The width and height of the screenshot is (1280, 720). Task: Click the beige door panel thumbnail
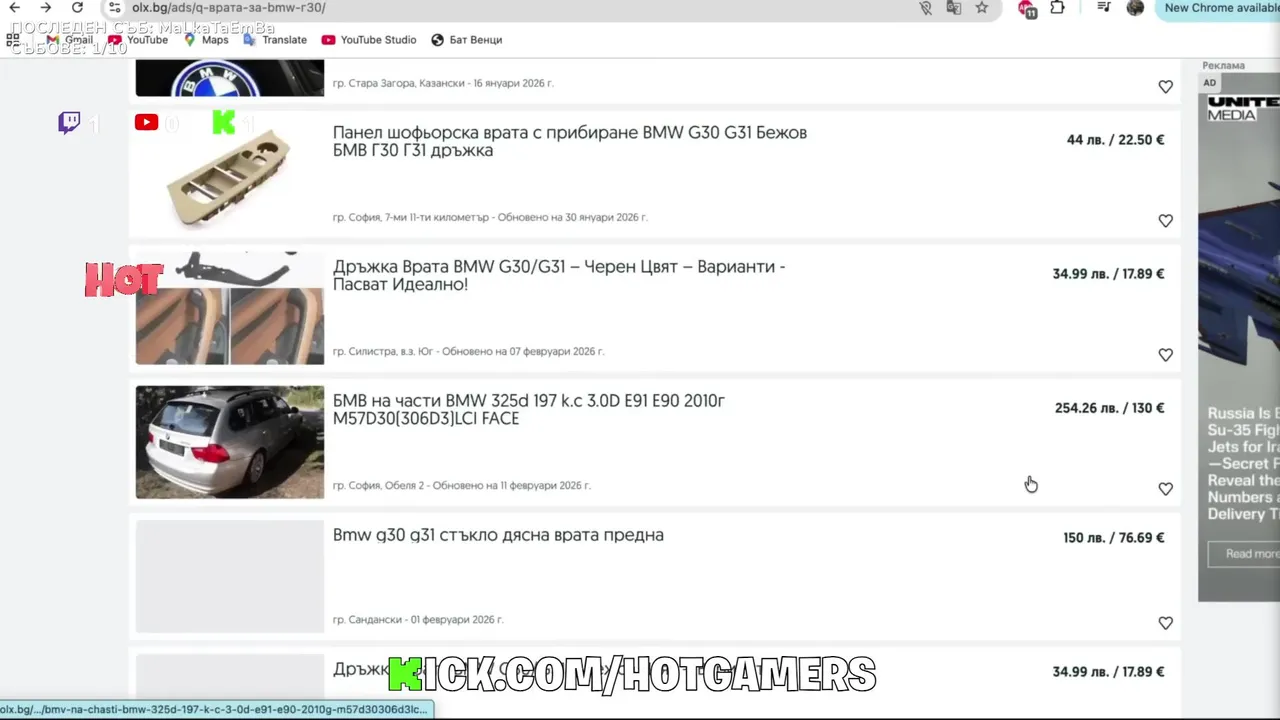pyautogui.click(x=230, y=174)
